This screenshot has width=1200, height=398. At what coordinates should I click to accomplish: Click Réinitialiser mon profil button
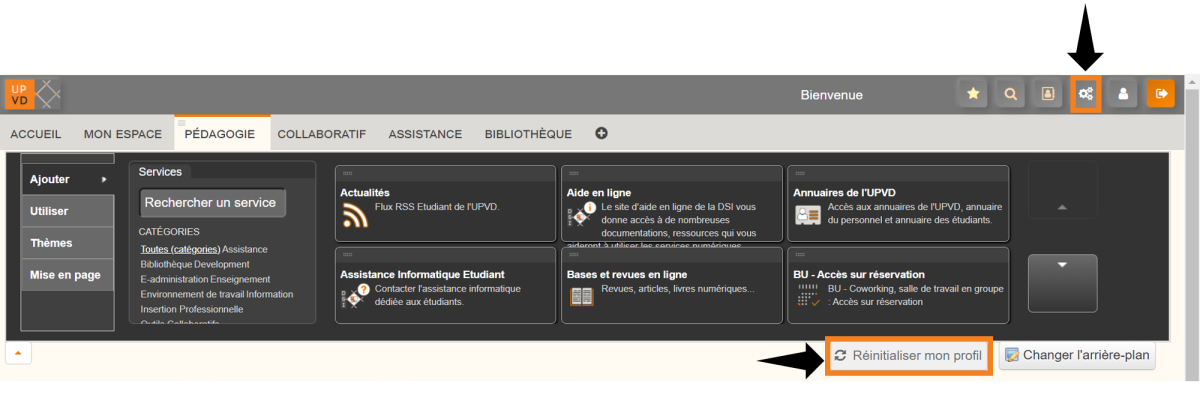pos(909,355)
